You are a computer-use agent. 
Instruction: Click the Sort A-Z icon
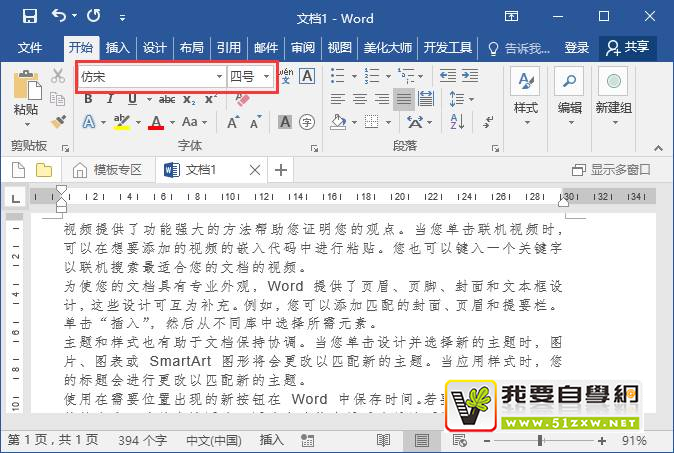coord(457,122)
